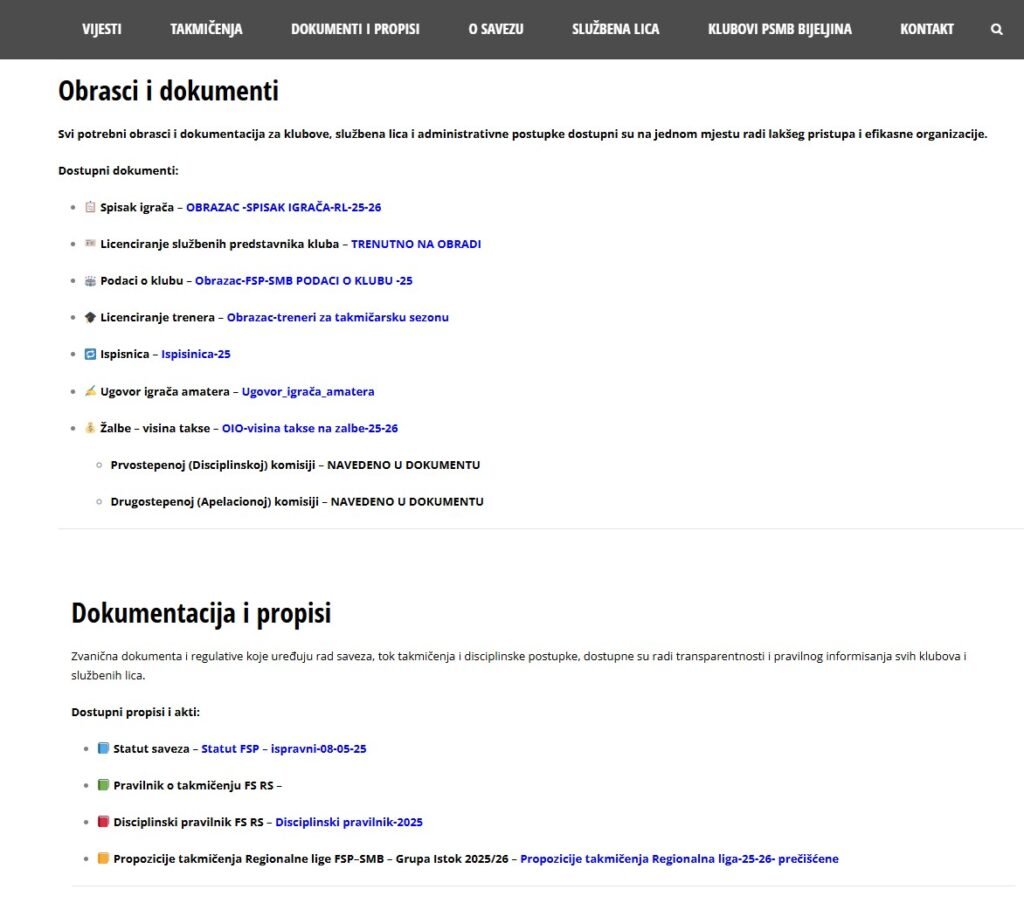Screen dimensions: 1024x903
Task: Open Ugovor_igrača_amatera document link
Action: (308, 391)
